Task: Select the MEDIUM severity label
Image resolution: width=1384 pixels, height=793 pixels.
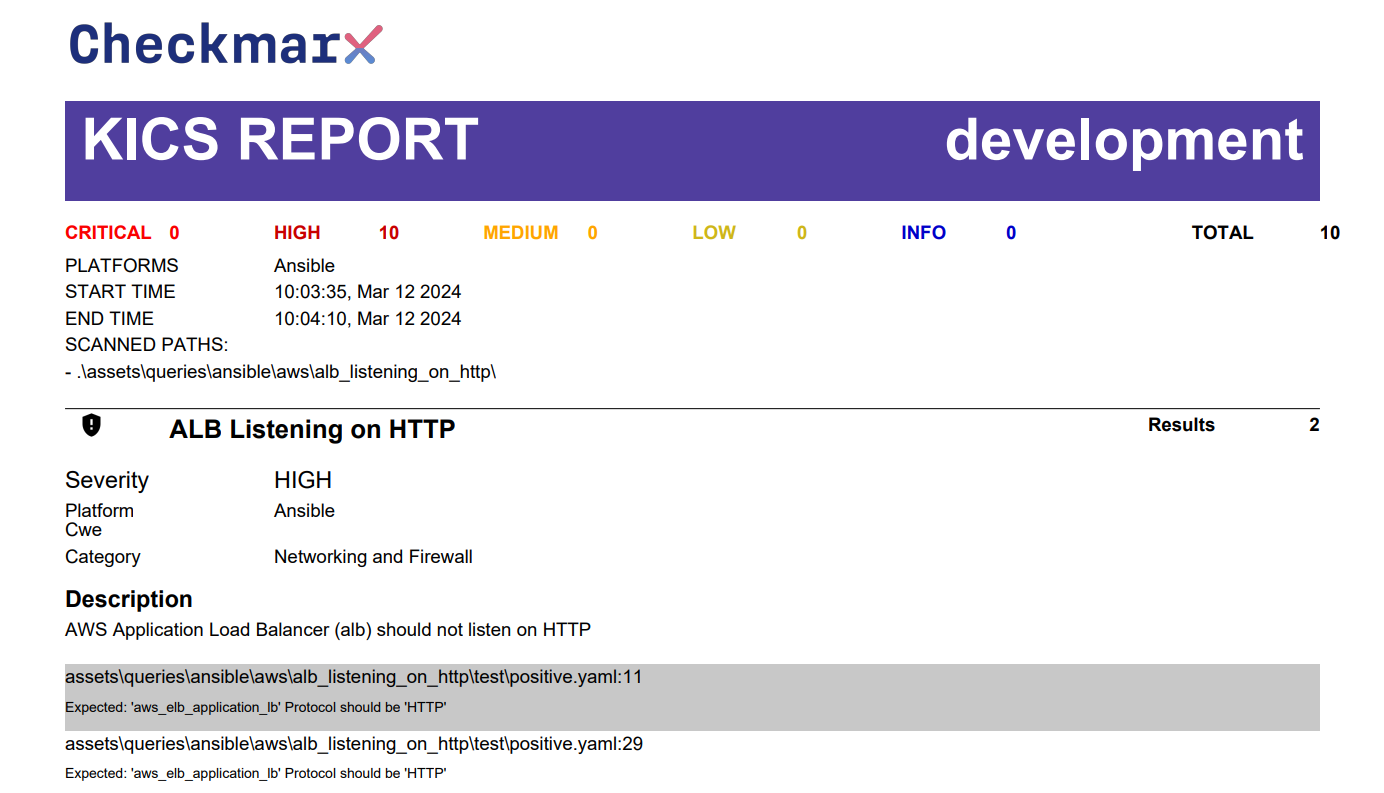Action: point(521,233)
